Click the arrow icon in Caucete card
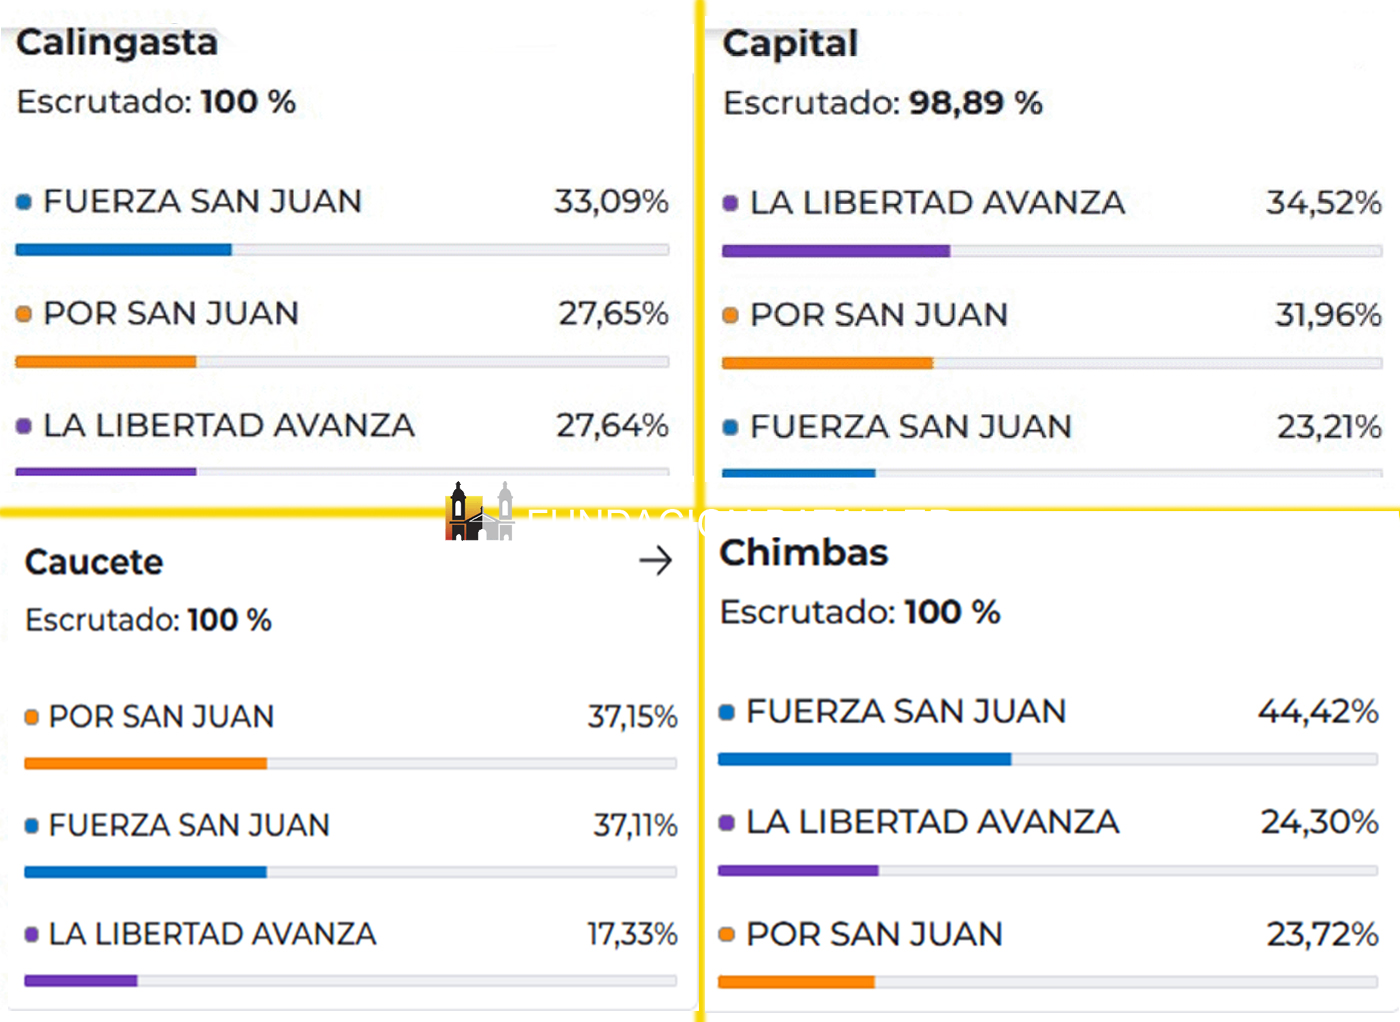This screenshot has width=1400, height=1022. 655,560
